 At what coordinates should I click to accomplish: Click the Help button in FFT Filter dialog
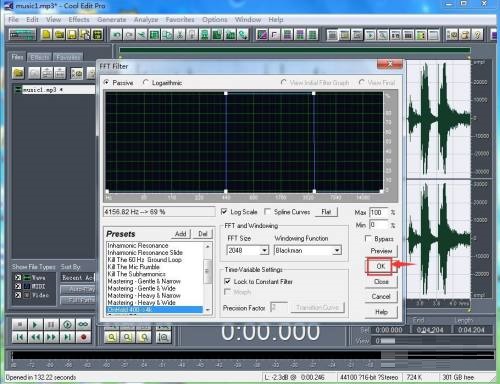(381, 312)
